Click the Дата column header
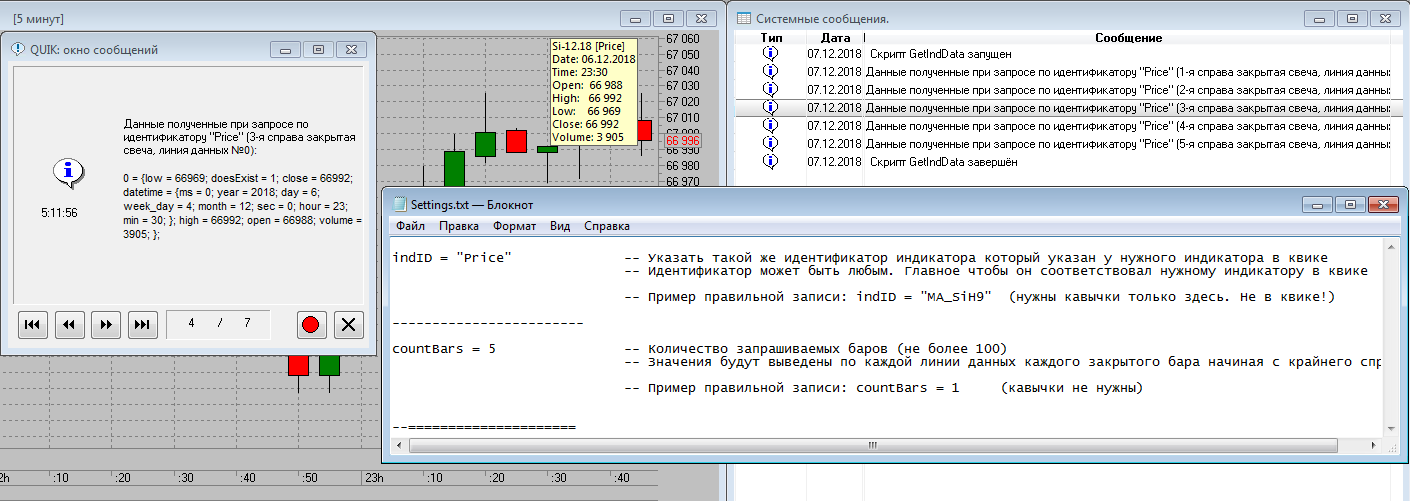The image size is (1410, 501). tap(834, 38)
